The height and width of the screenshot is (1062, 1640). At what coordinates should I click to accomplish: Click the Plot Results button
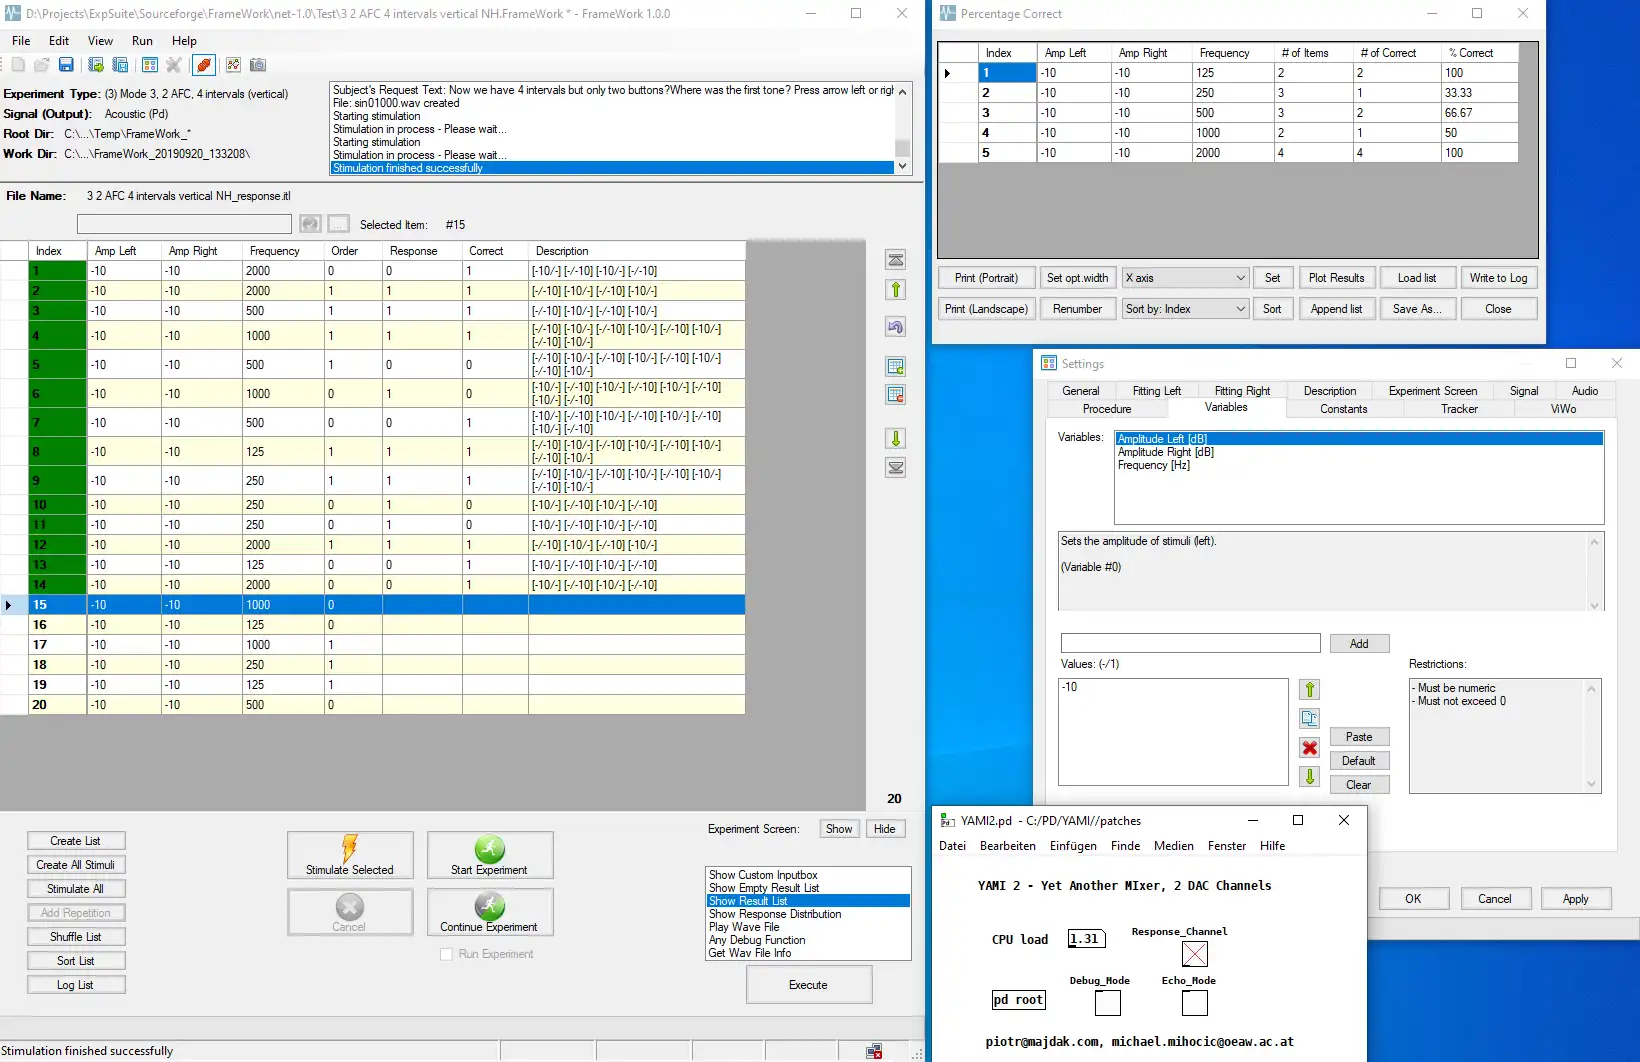click(1336, 278)
